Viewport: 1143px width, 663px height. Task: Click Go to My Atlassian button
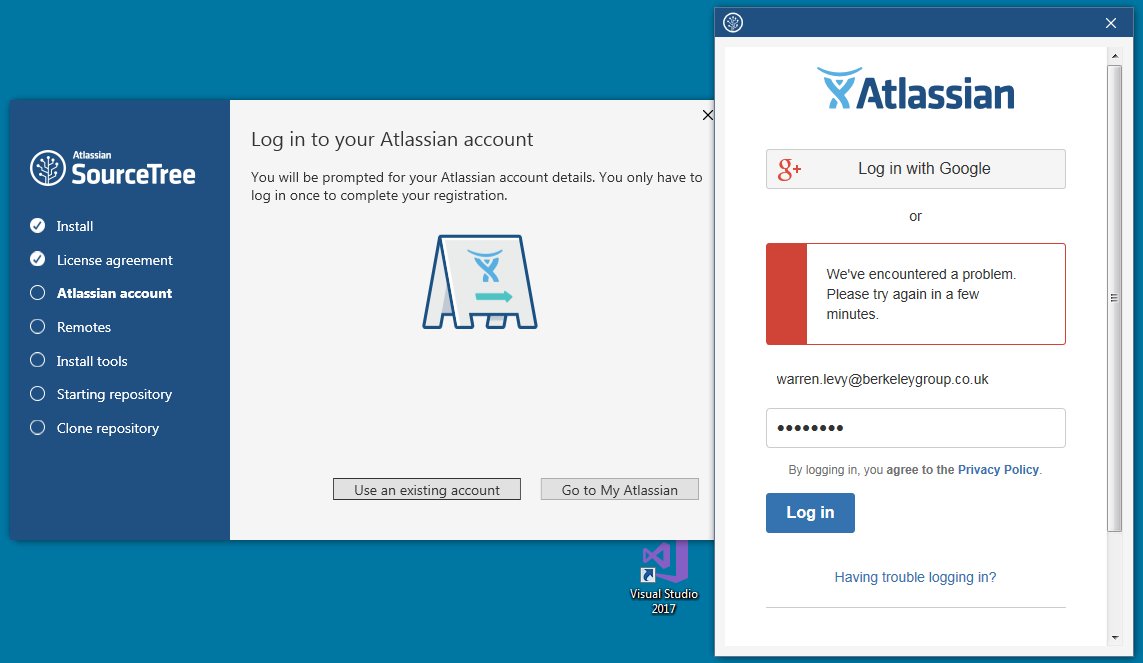pos(620,490)
